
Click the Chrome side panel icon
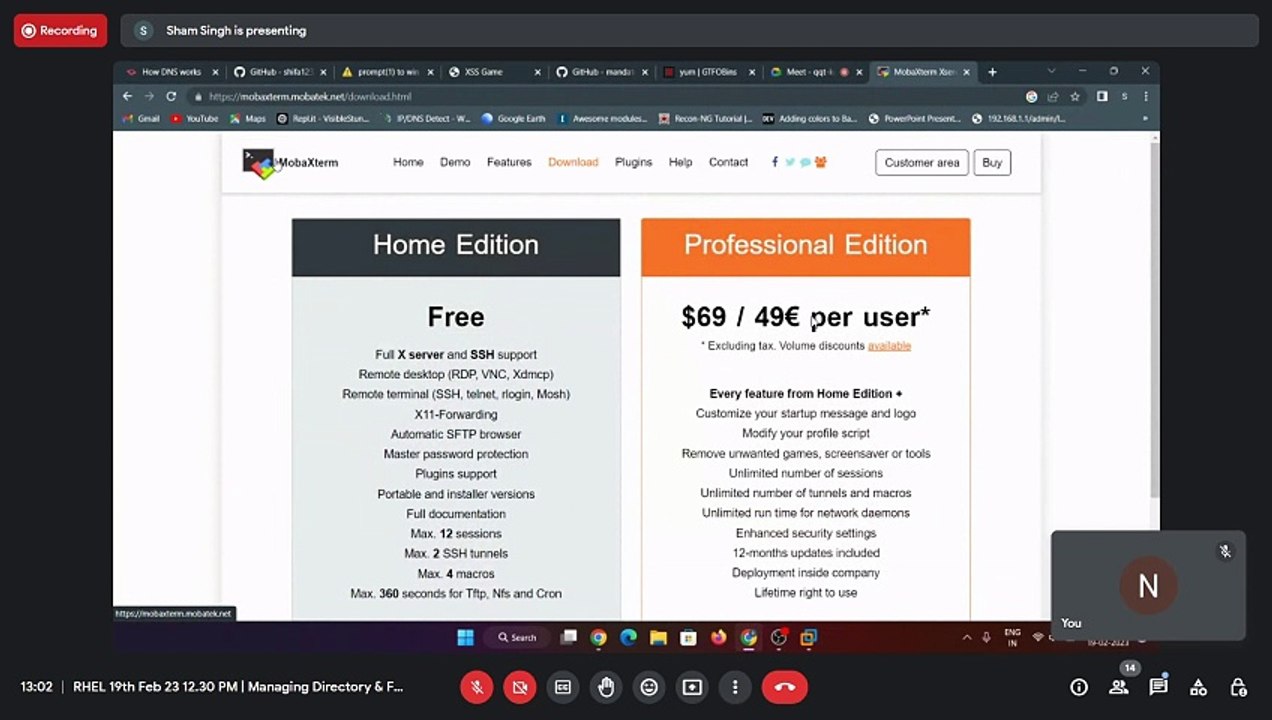1102,97
